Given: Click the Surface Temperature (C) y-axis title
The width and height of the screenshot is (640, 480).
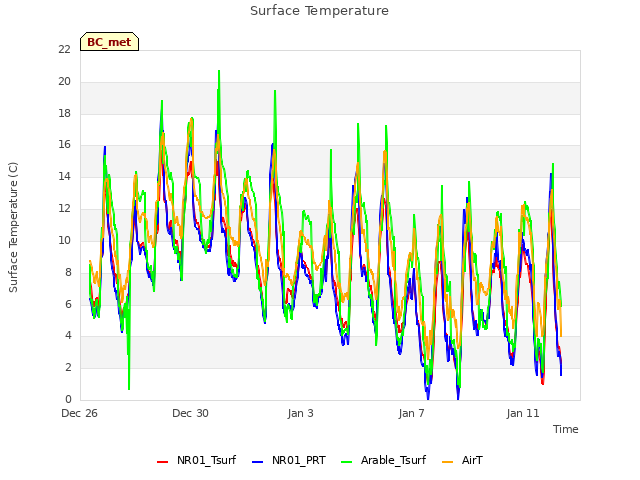Looking at the screenshot, I should pos(13,227).
